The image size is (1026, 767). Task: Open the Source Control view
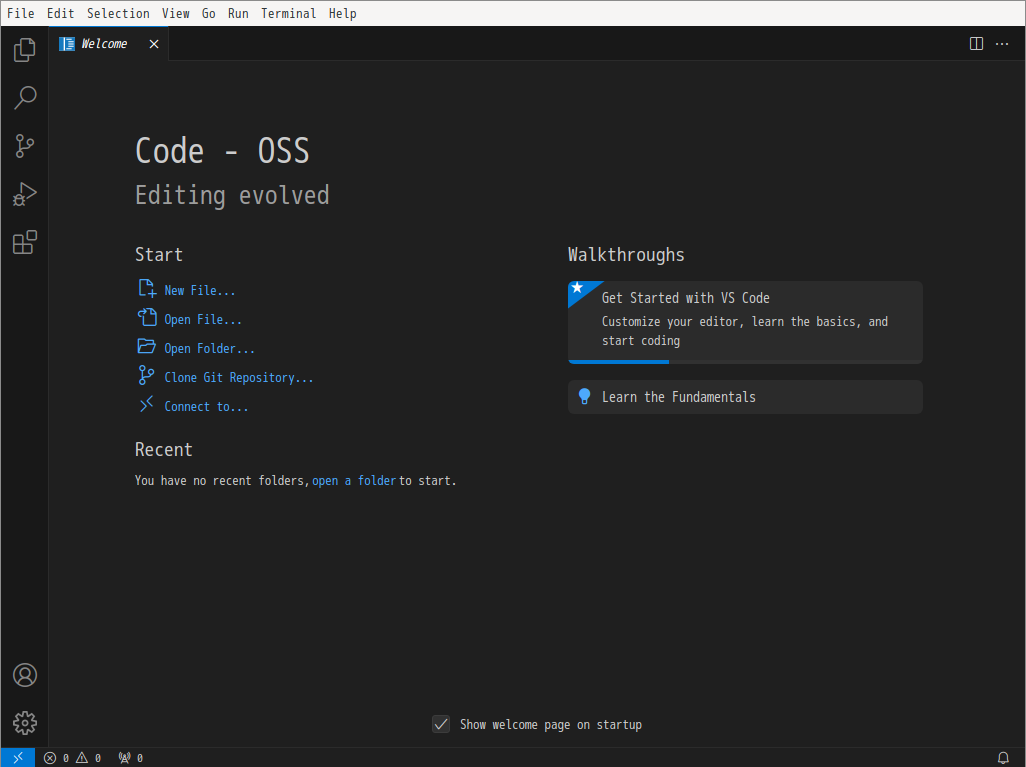[24, 146]
